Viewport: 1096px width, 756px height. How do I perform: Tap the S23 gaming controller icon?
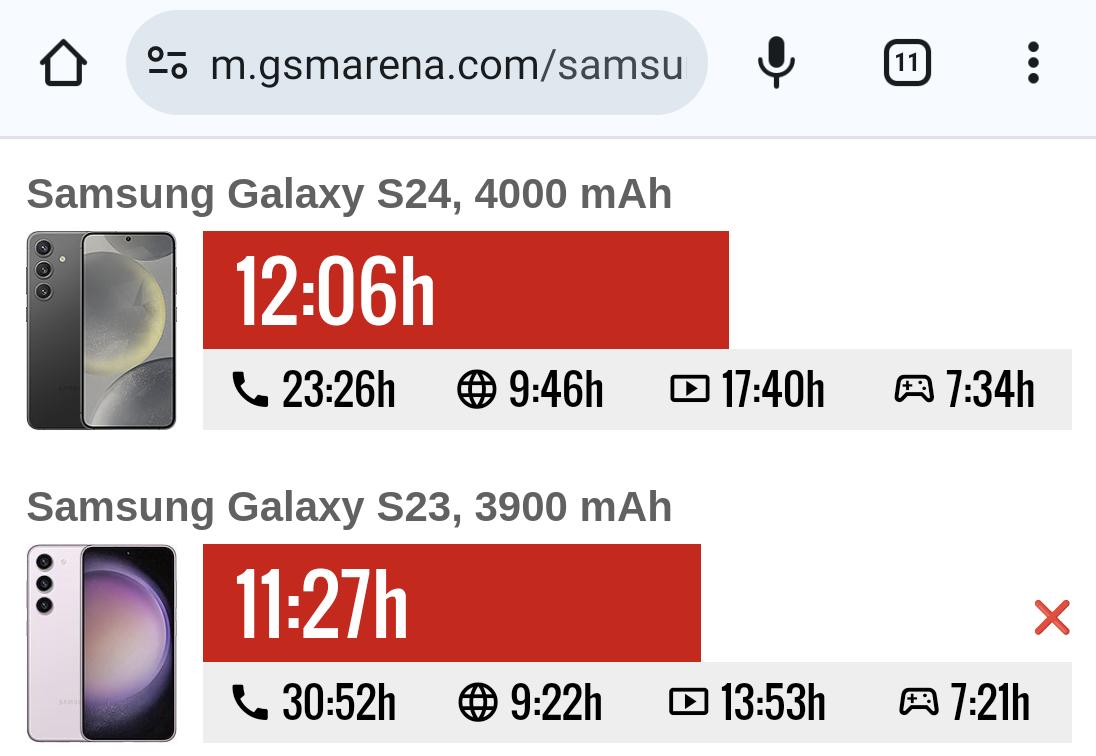pyautogui.click(x=919, y=702)
